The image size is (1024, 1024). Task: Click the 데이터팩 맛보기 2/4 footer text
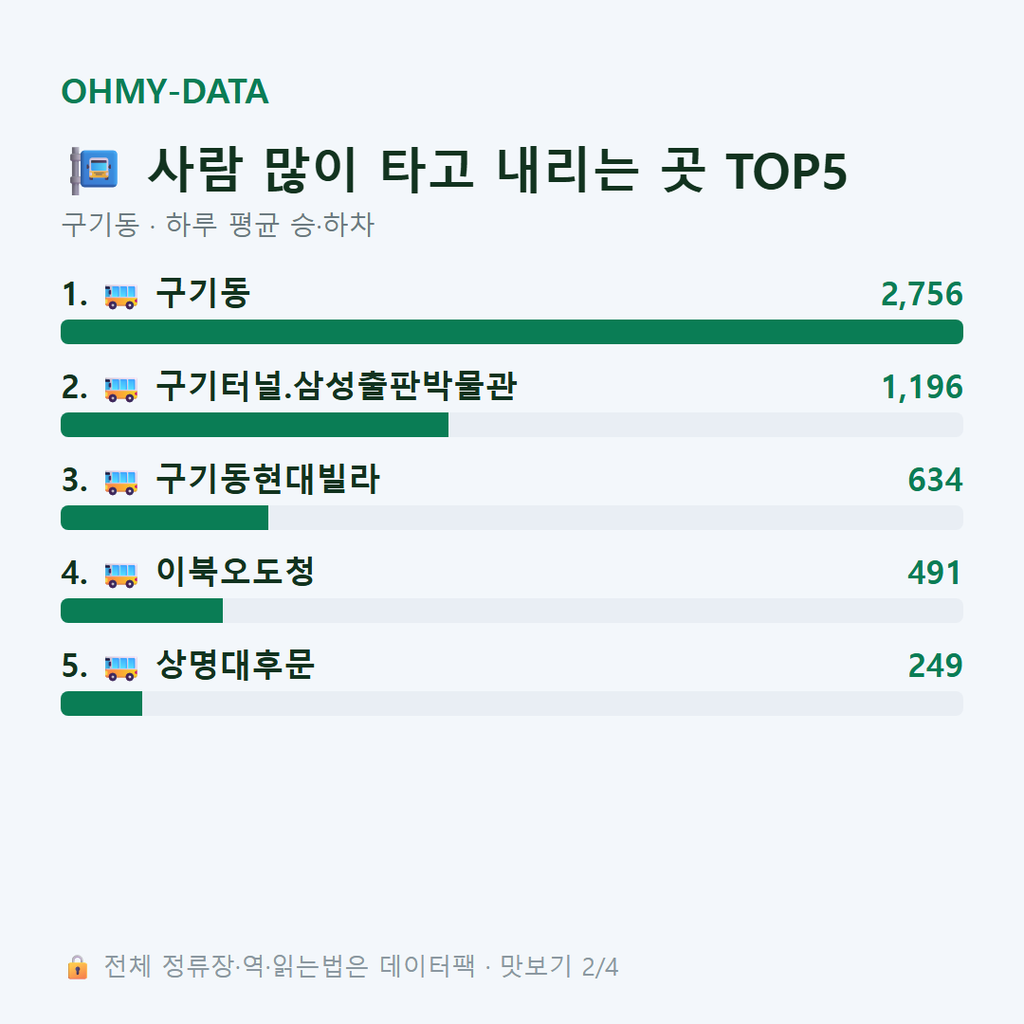coord(499,967)
